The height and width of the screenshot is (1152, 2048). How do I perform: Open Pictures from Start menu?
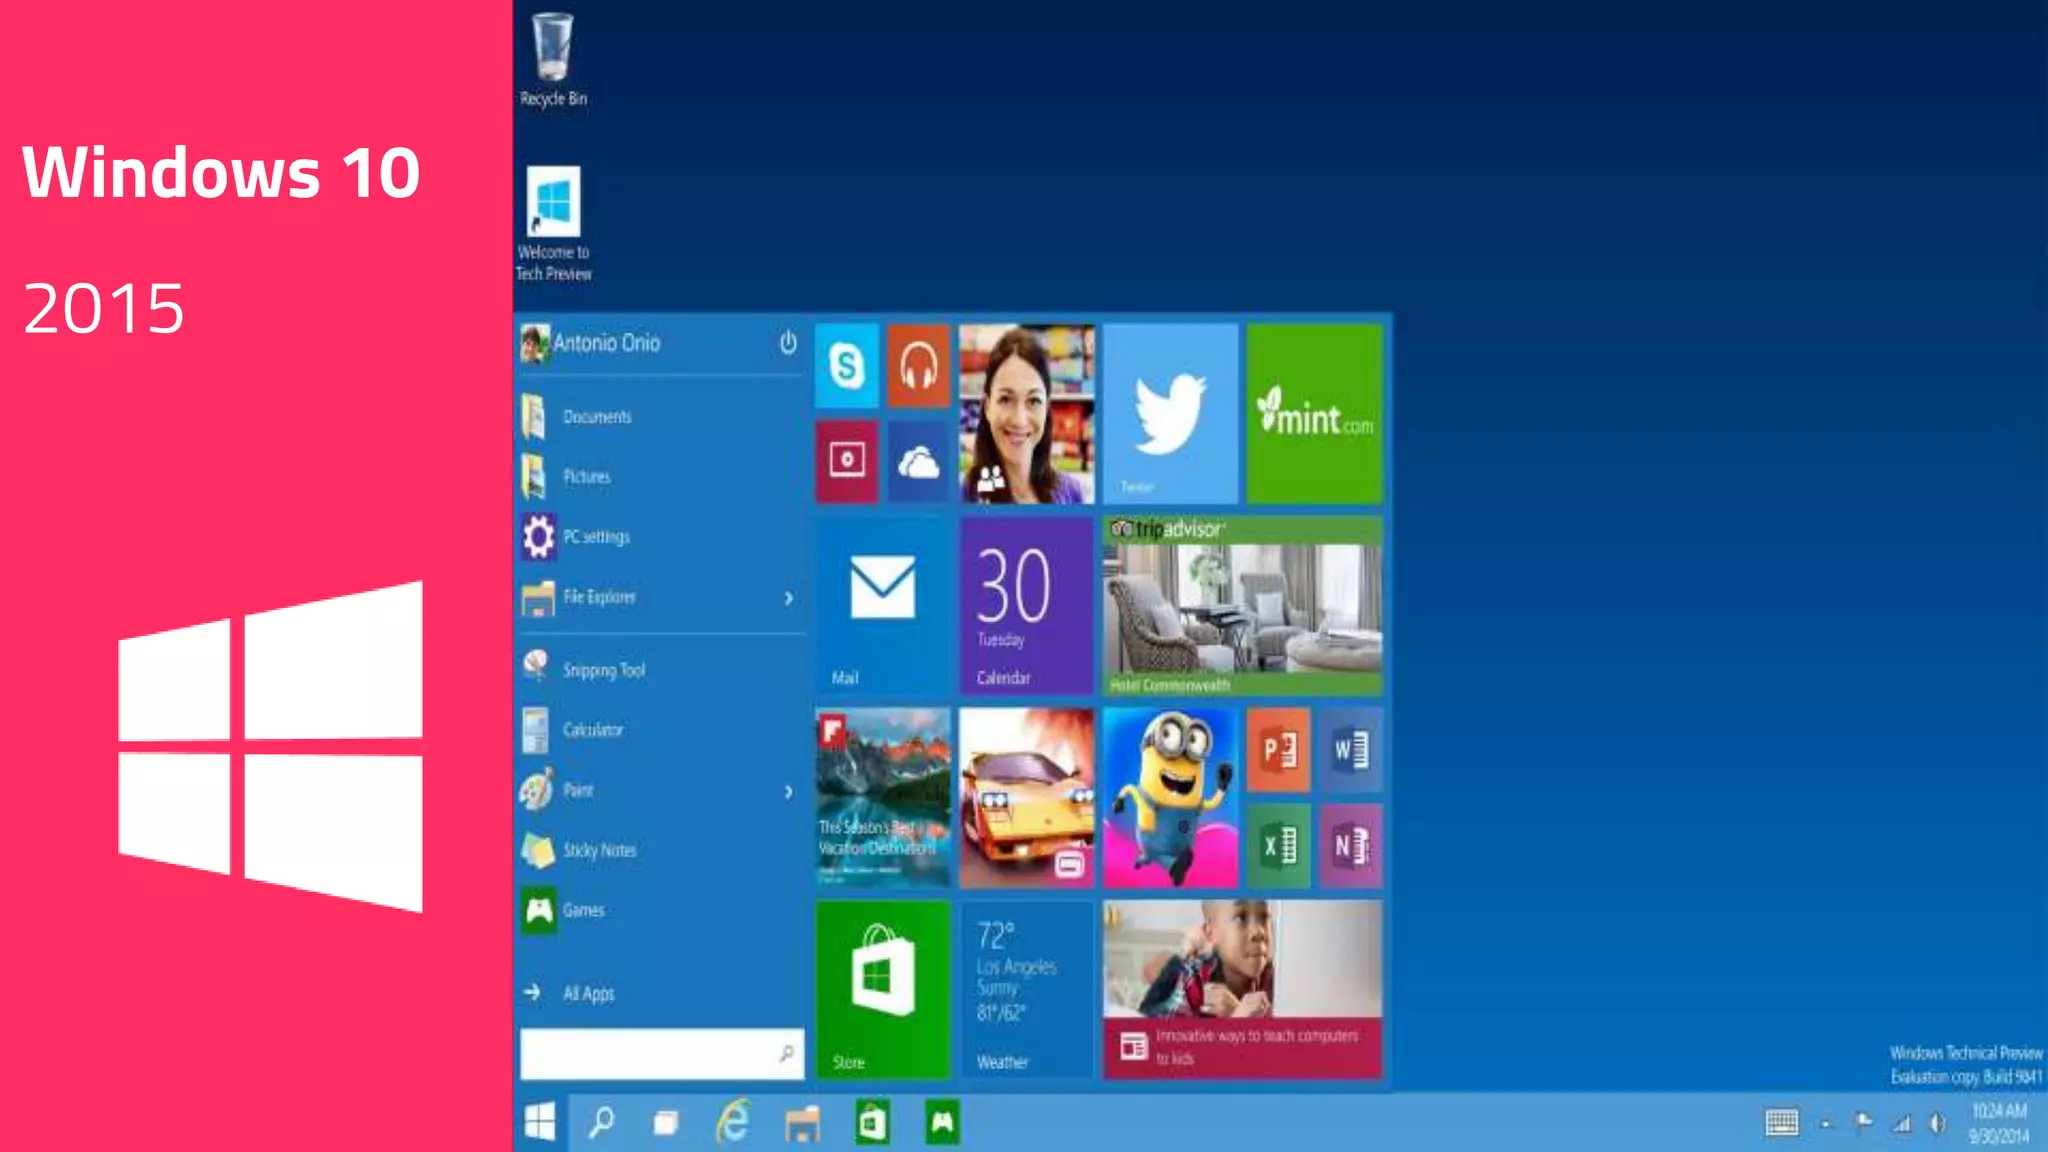click(662, 476)
